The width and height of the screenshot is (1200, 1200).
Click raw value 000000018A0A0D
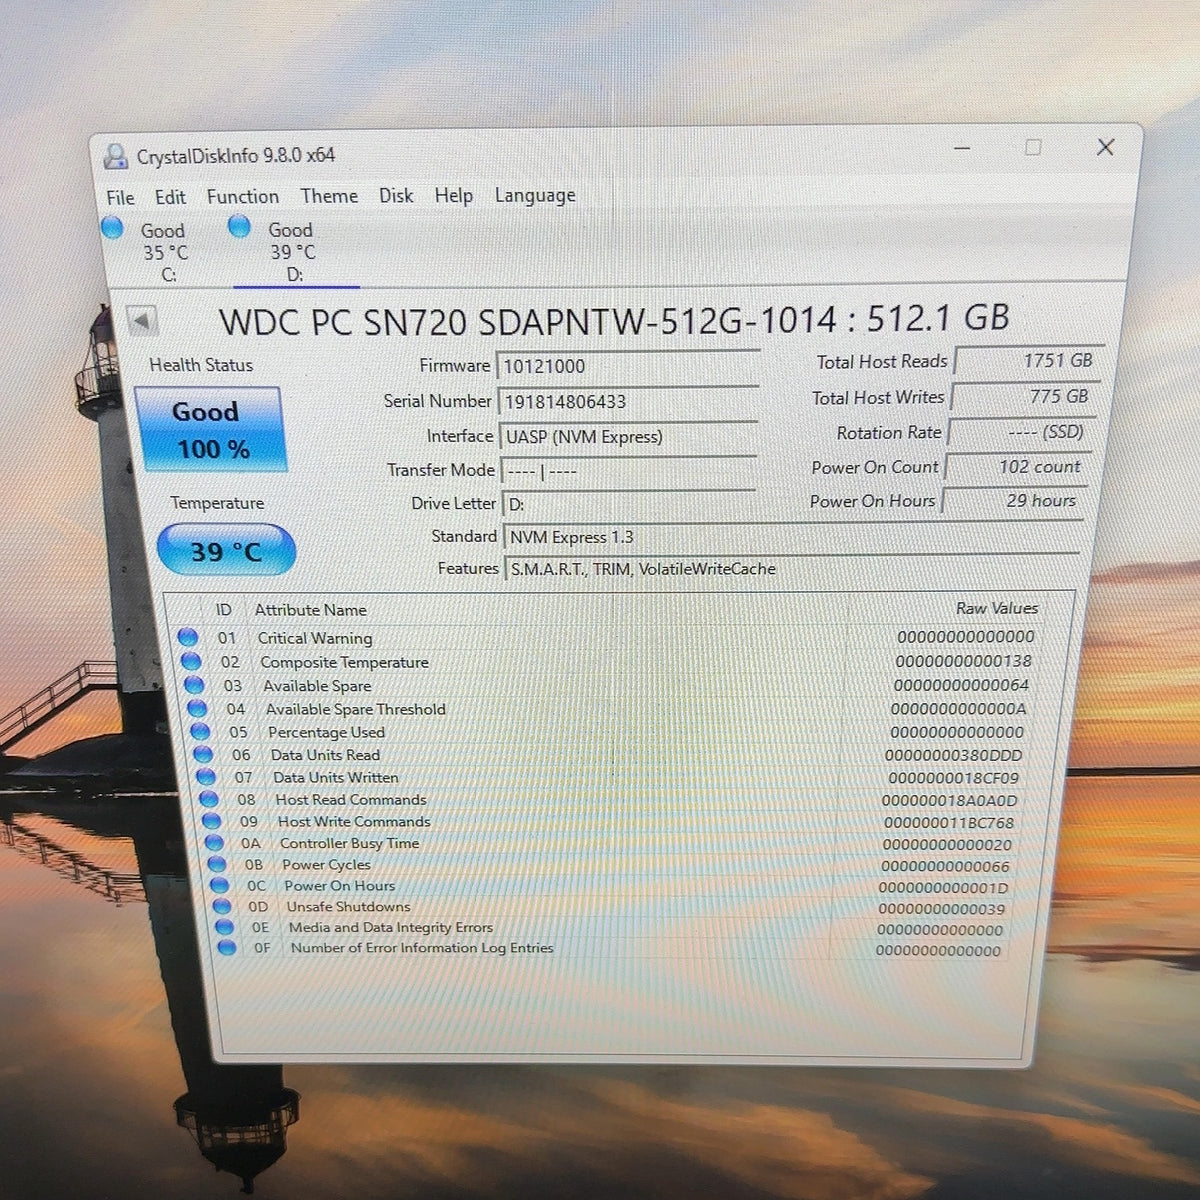(950, 801)
